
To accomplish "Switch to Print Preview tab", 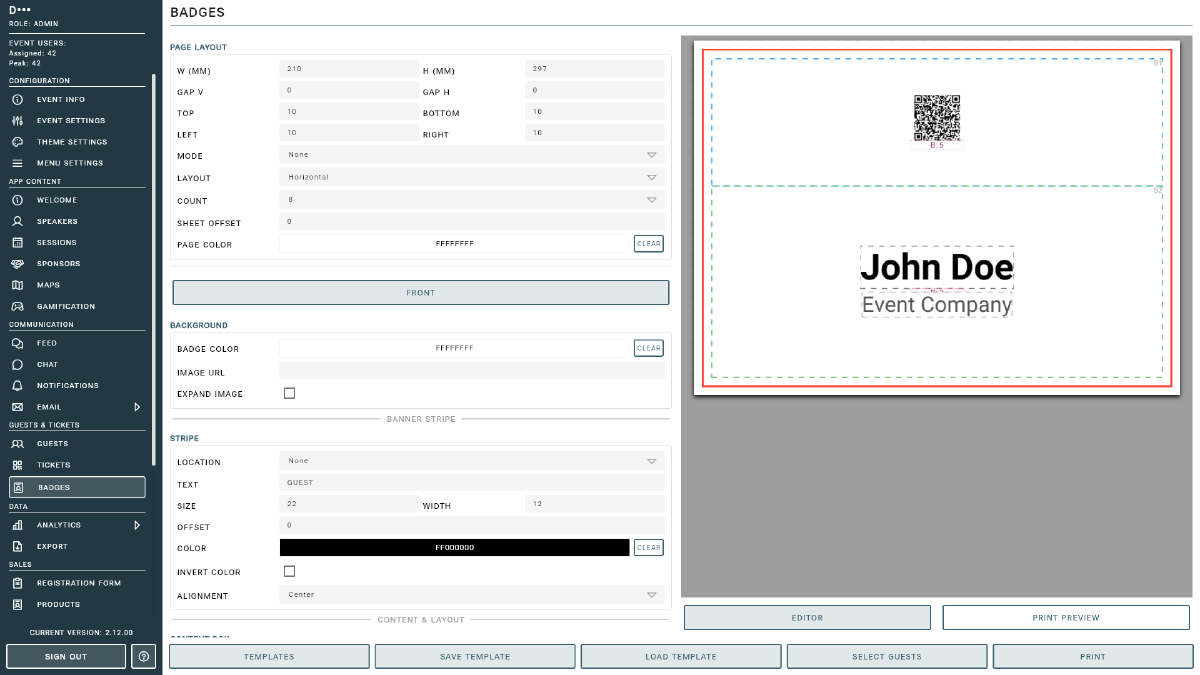I will point(1066,618).
